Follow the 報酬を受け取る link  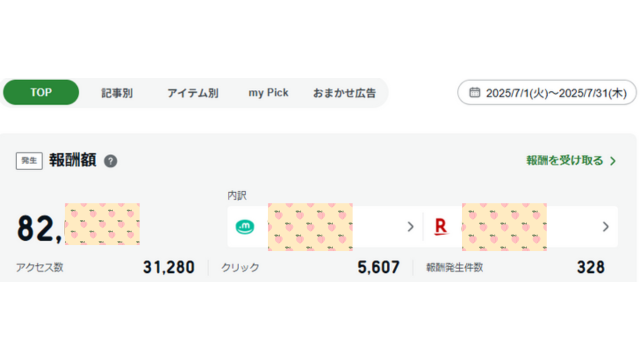(x=565, y=160)
